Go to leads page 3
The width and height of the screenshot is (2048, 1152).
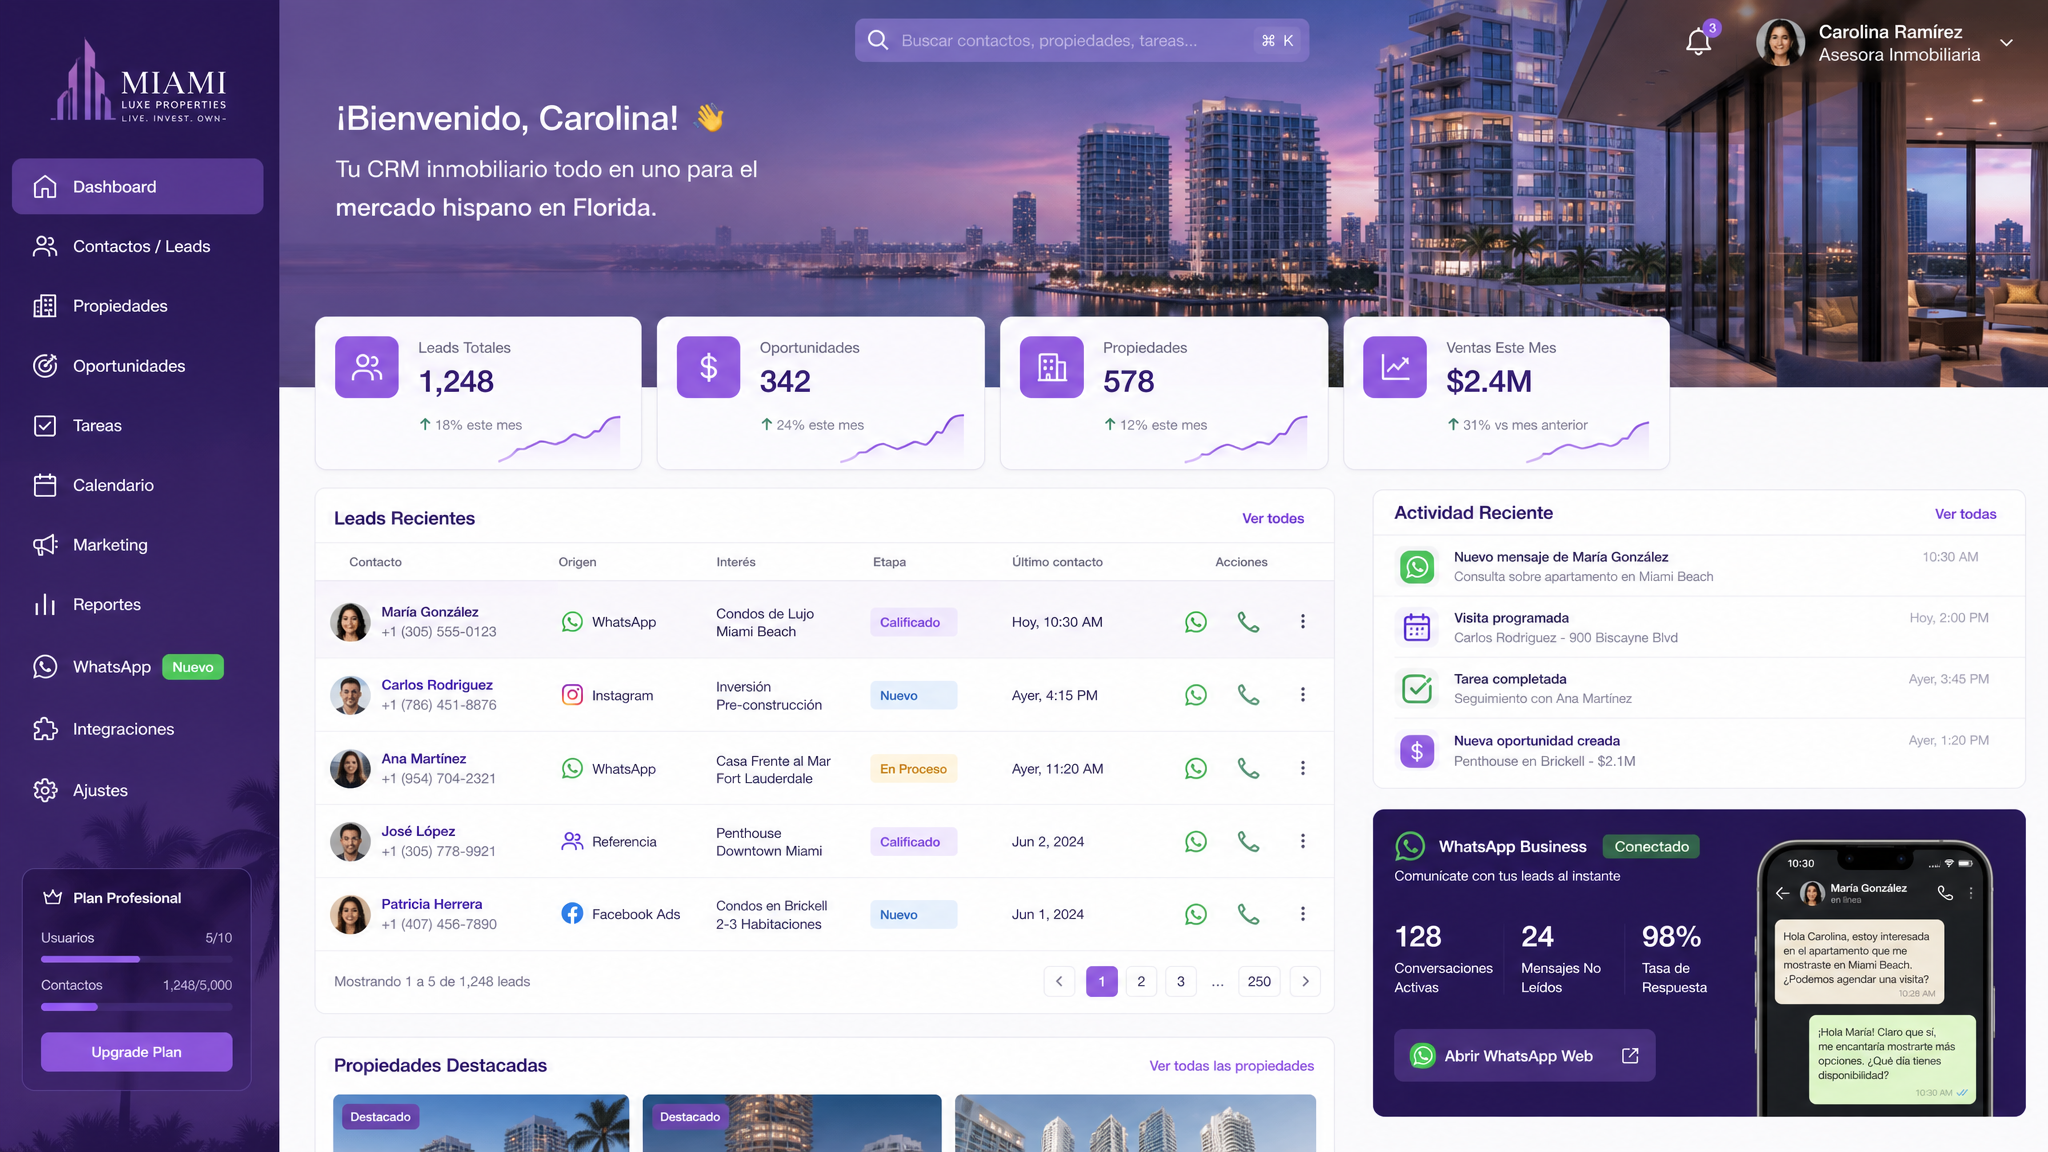click(x=1181, y=981)
